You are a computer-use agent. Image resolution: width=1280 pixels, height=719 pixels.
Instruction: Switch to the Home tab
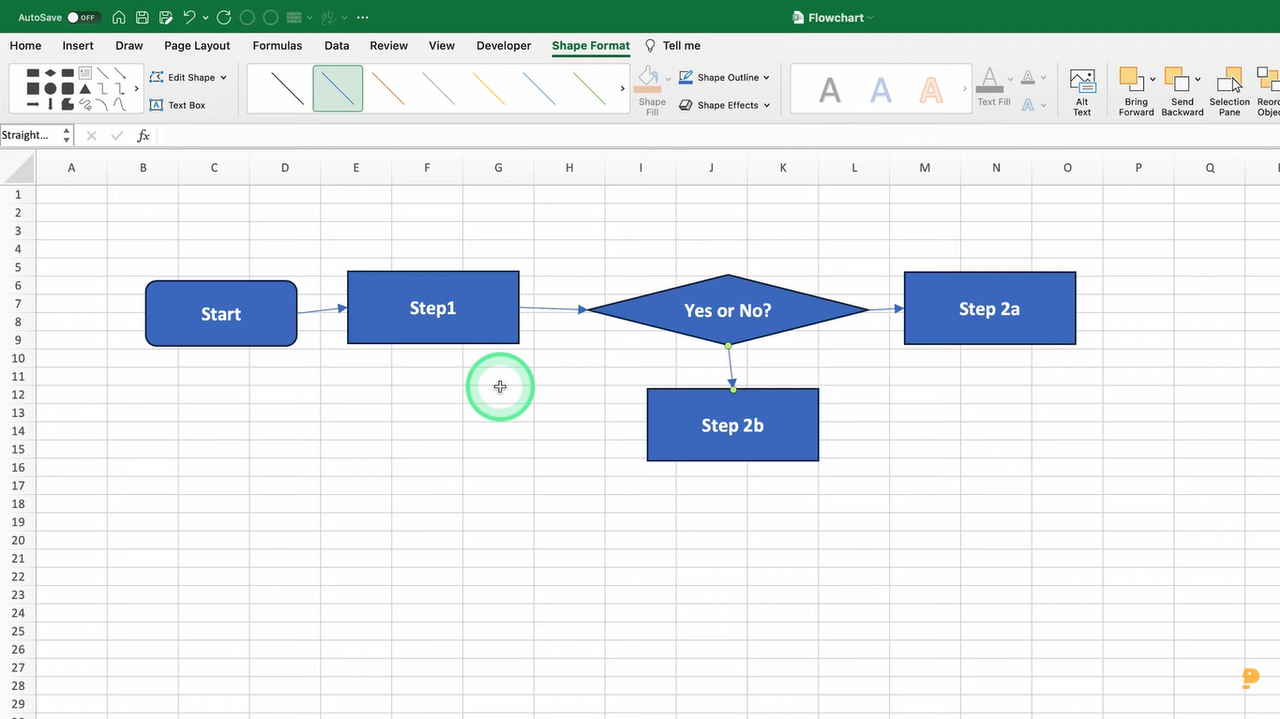(25, 45)
